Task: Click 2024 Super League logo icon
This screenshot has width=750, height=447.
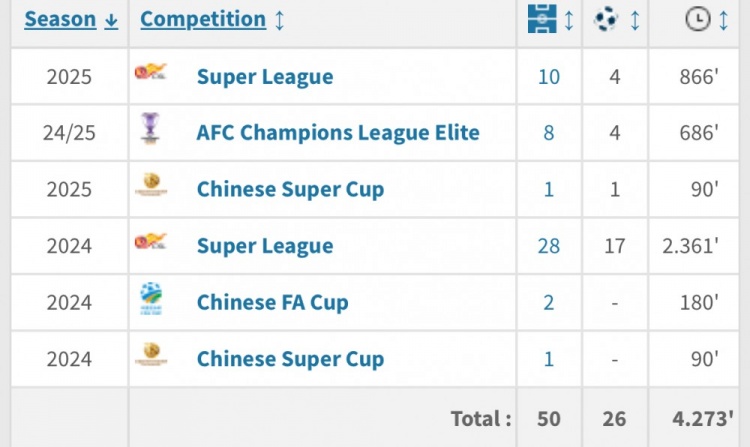Action: 151,244
